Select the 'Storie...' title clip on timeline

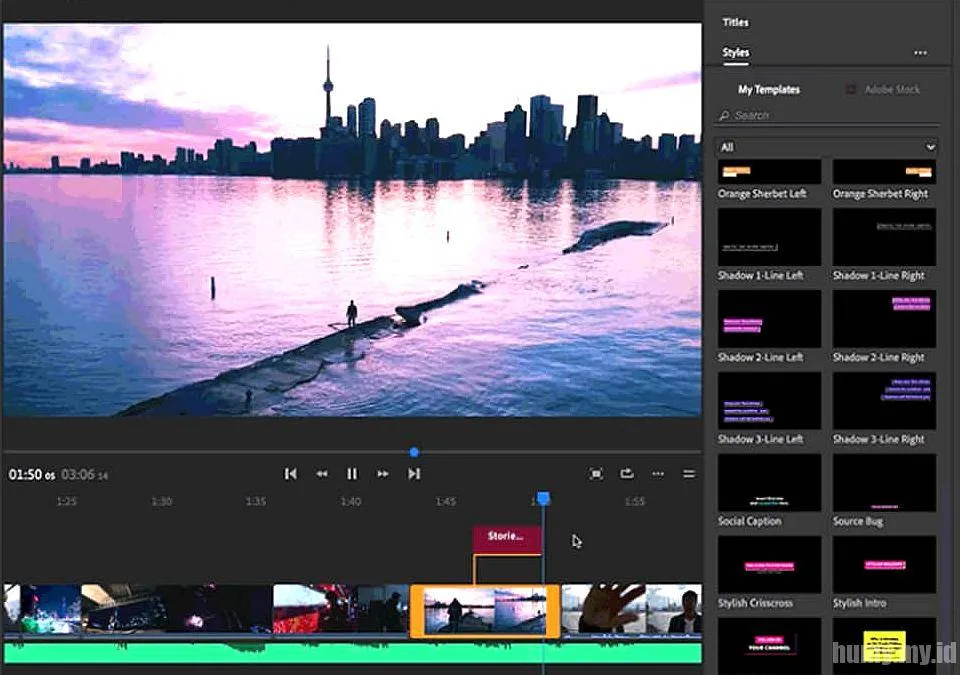506,537
